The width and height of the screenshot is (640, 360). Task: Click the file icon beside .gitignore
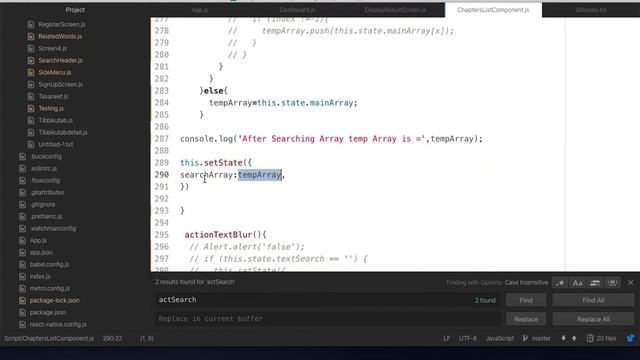[22, 204]
